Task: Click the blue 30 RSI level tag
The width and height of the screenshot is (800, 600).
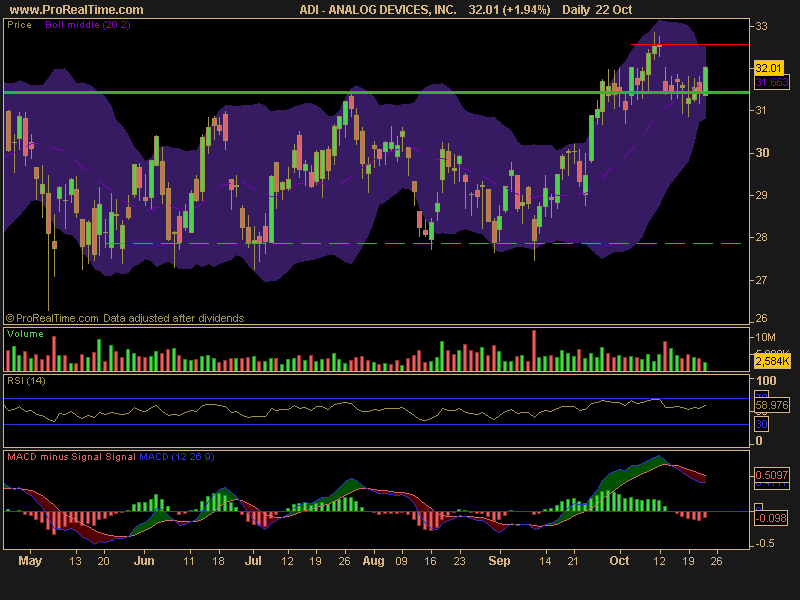Action: tap(761, 424)
